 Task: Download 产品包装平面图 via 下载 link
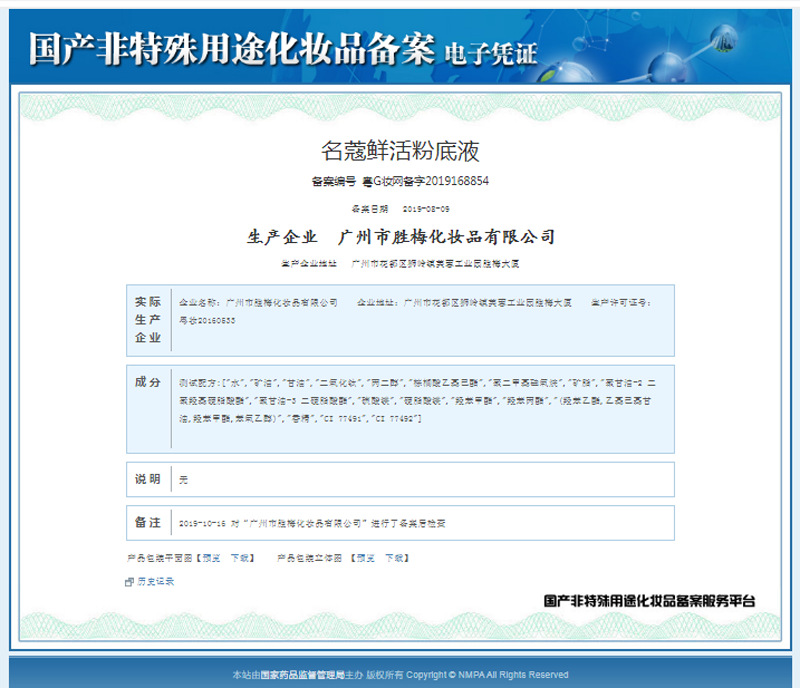click(239, 558)
